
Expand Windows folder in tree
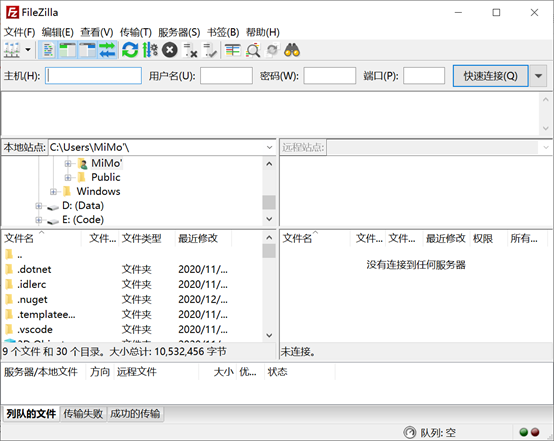point(53,192)
